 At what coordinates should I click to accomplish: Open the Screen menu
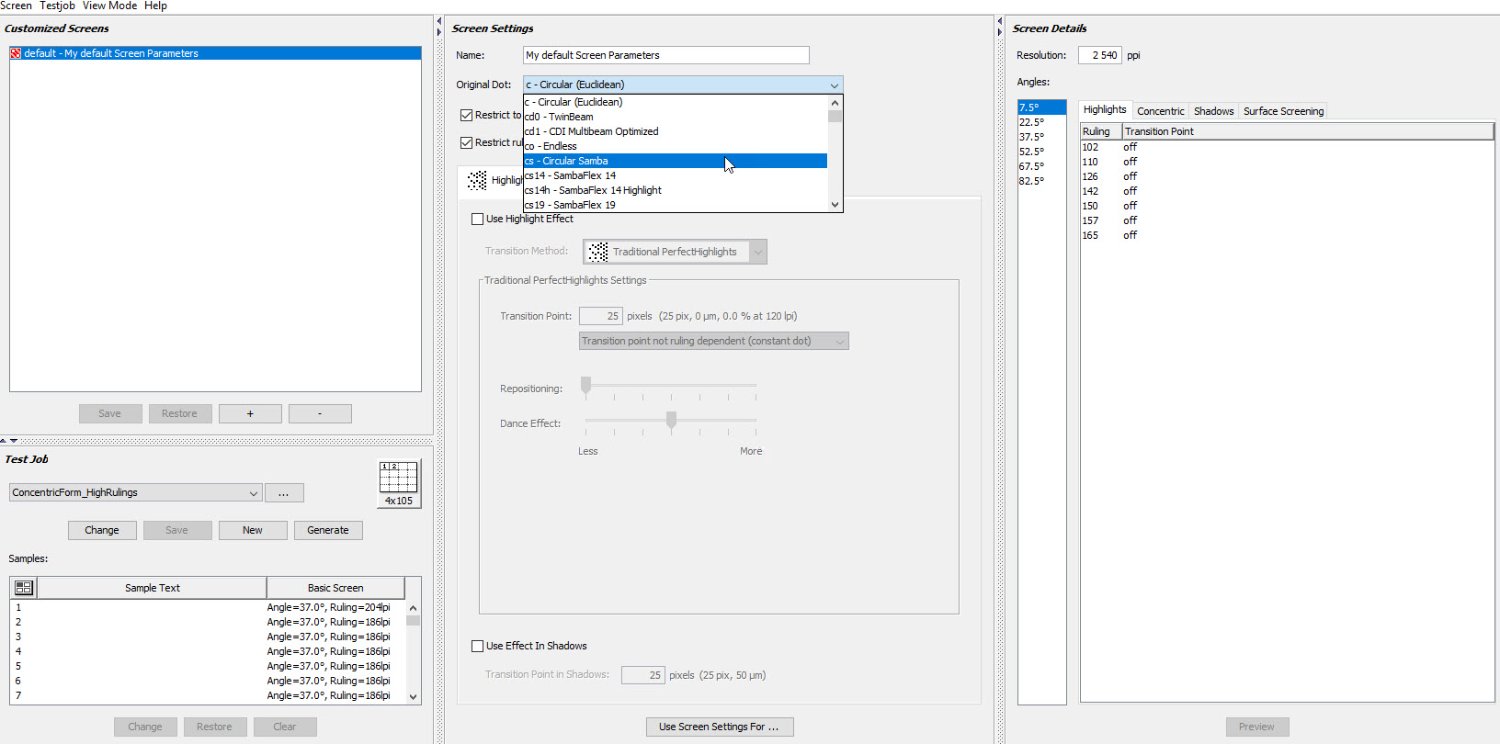point(15,6)
